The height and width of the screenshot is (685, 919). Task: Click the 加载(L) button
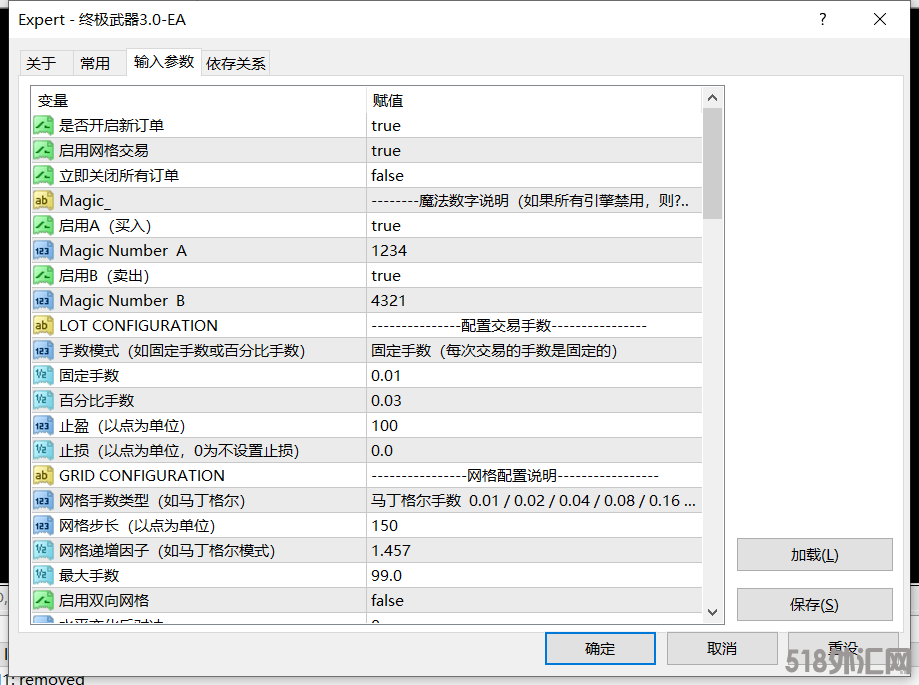[814, 555]
